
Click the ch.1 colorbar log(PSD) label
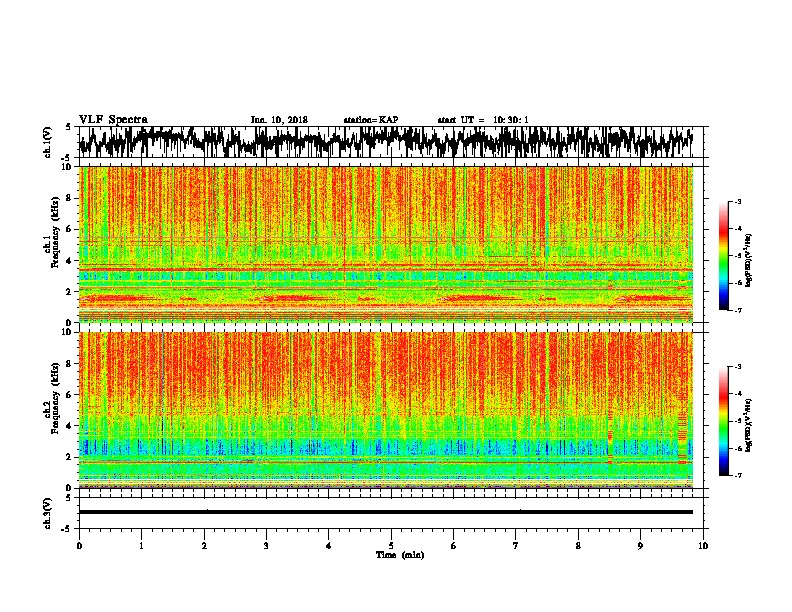click(x=749, y=260)
